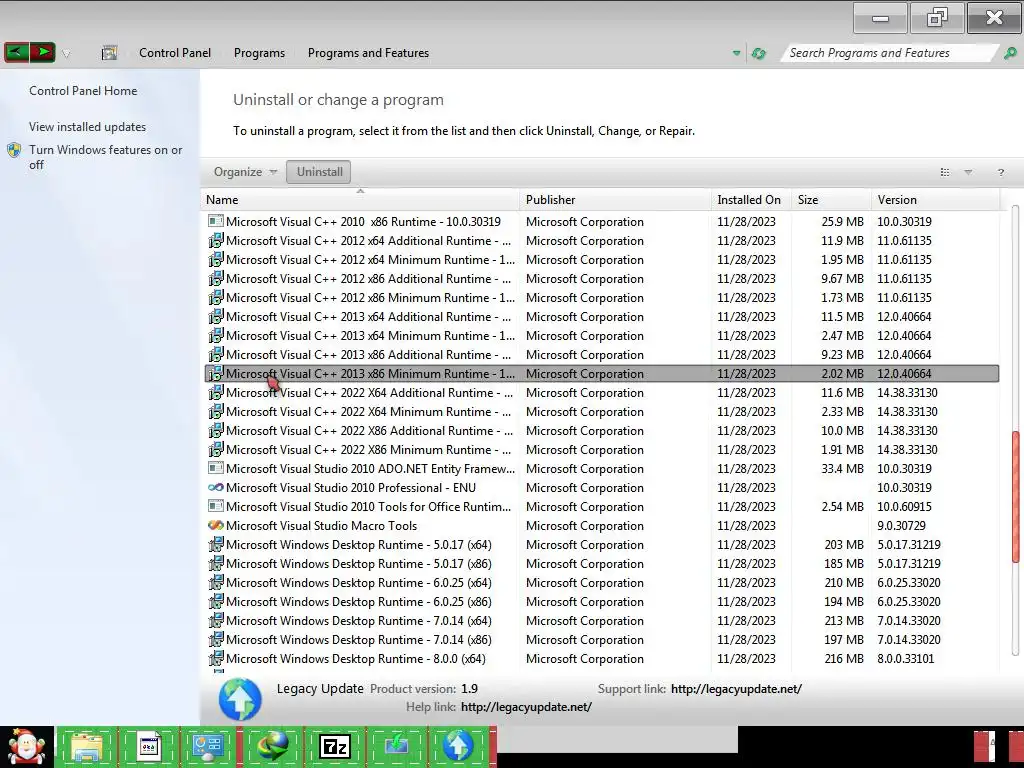Select Visual C++ 2012 x64 Minimum Runtime icon
1024x768 pixels.
(216, 259)
